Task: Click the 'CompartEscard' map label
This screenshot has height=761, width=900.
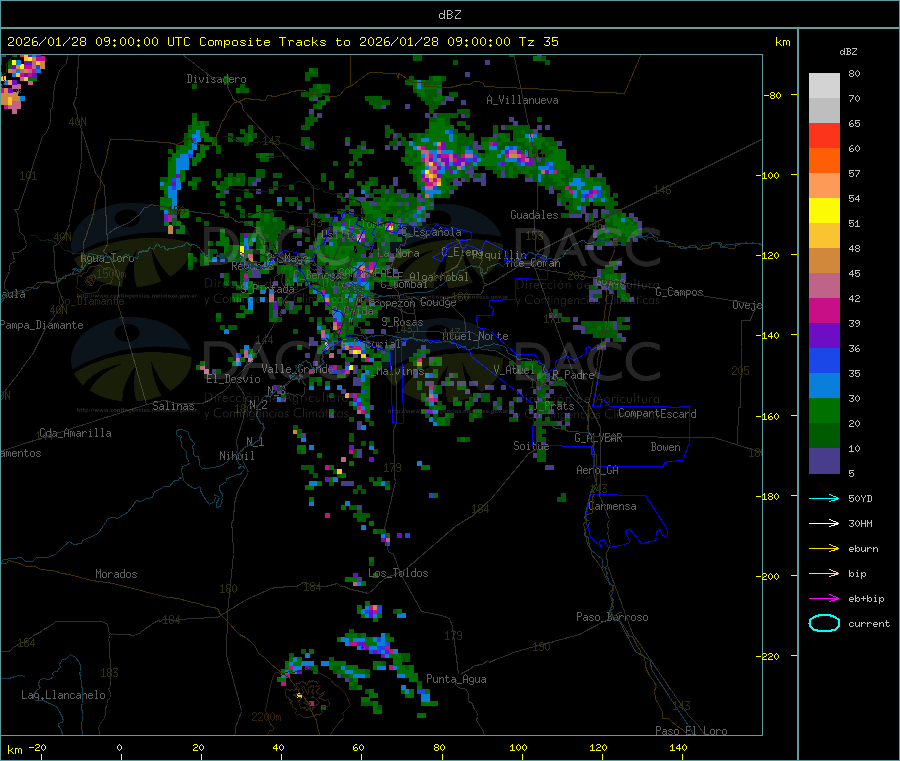Action: click(657, 414)
